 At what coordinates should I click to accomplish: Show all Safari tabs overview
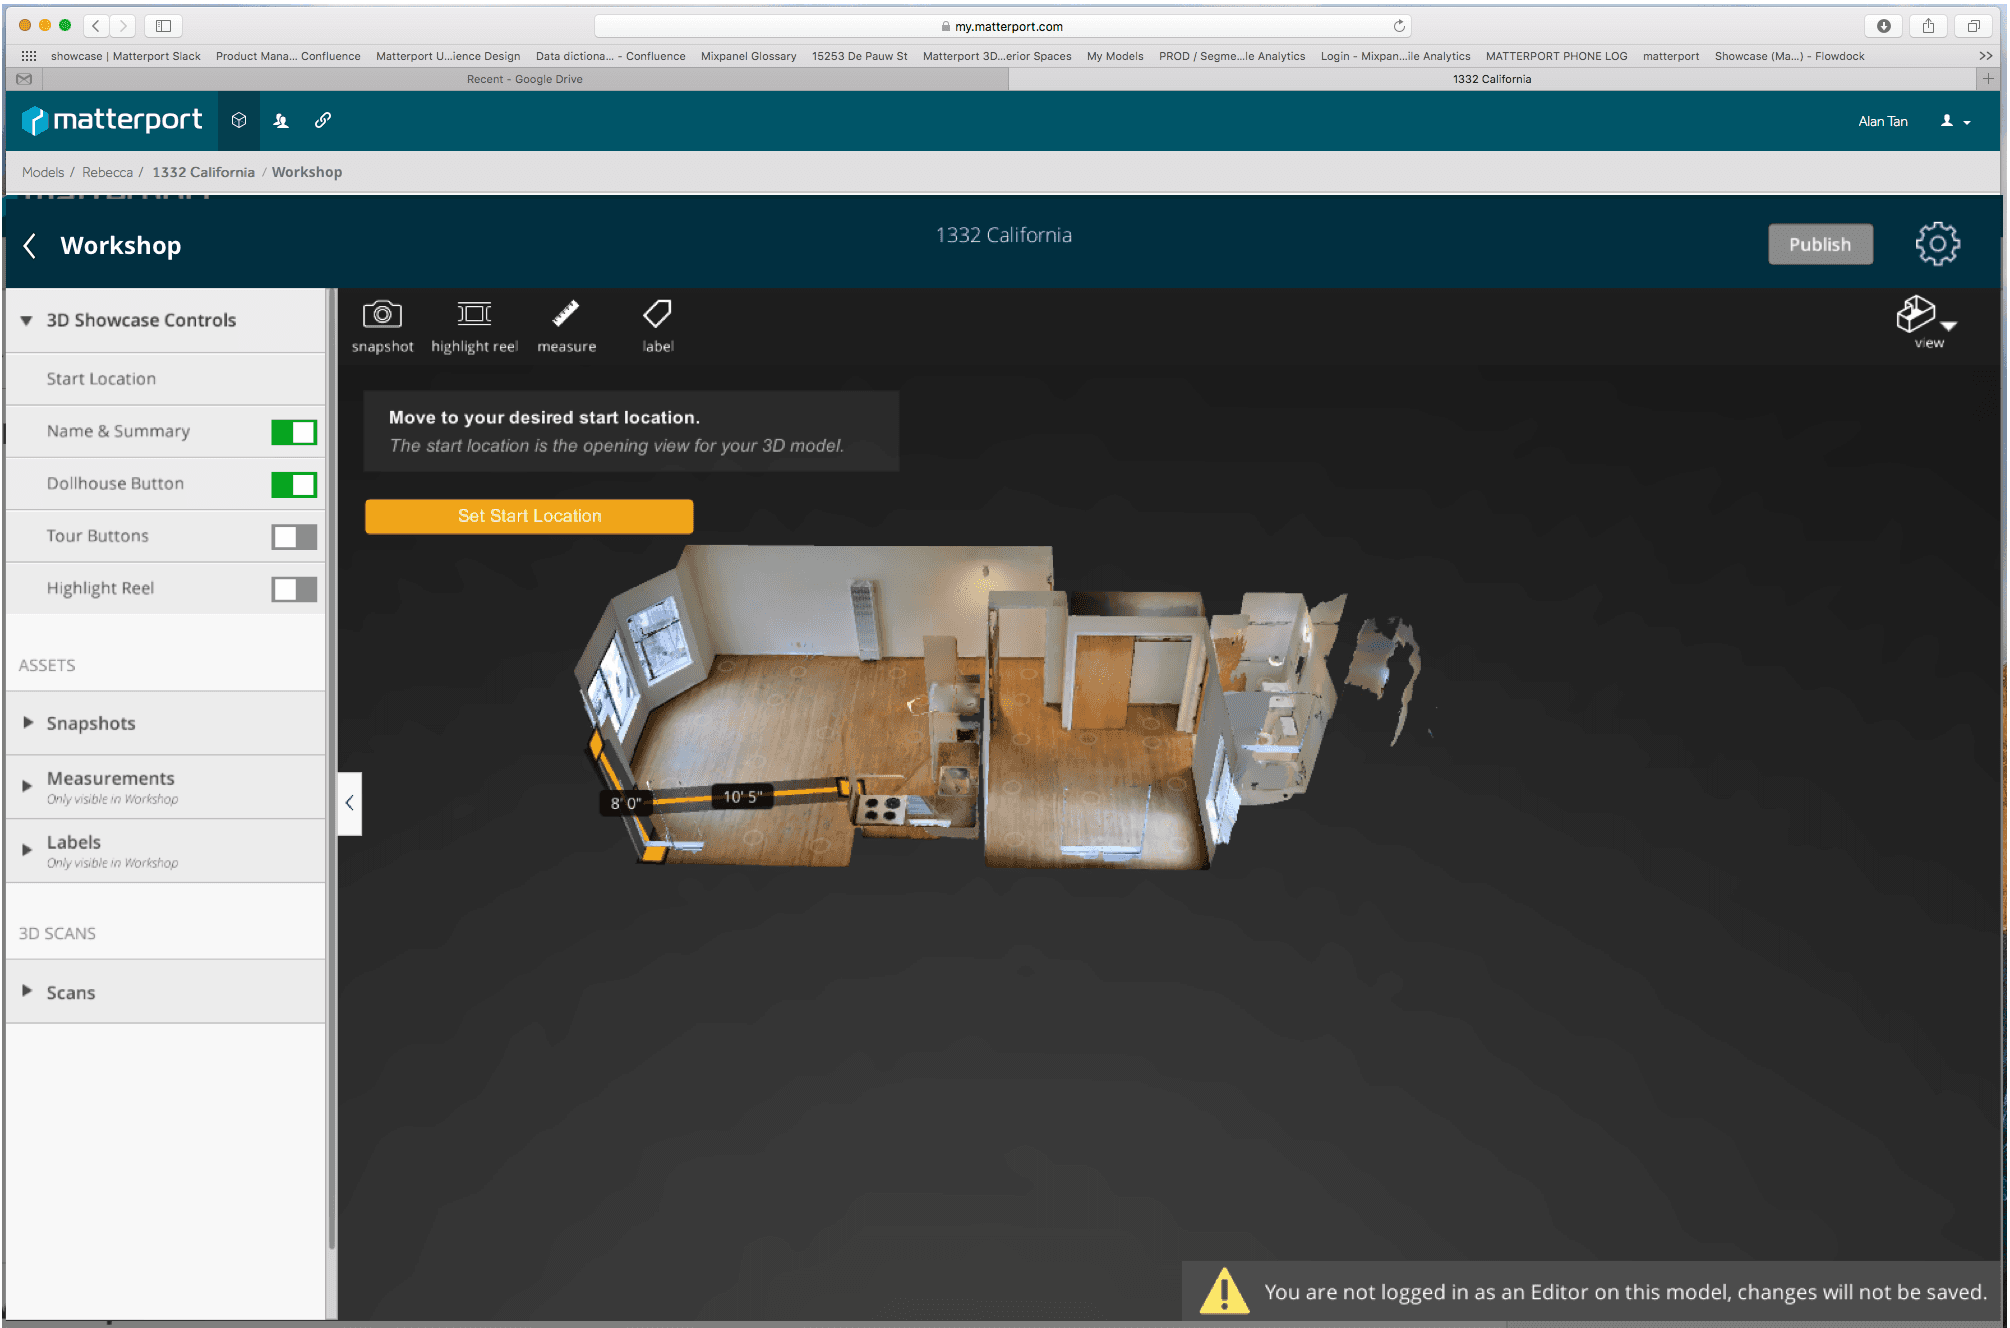pyautogui.click(x=1973, y=26)
